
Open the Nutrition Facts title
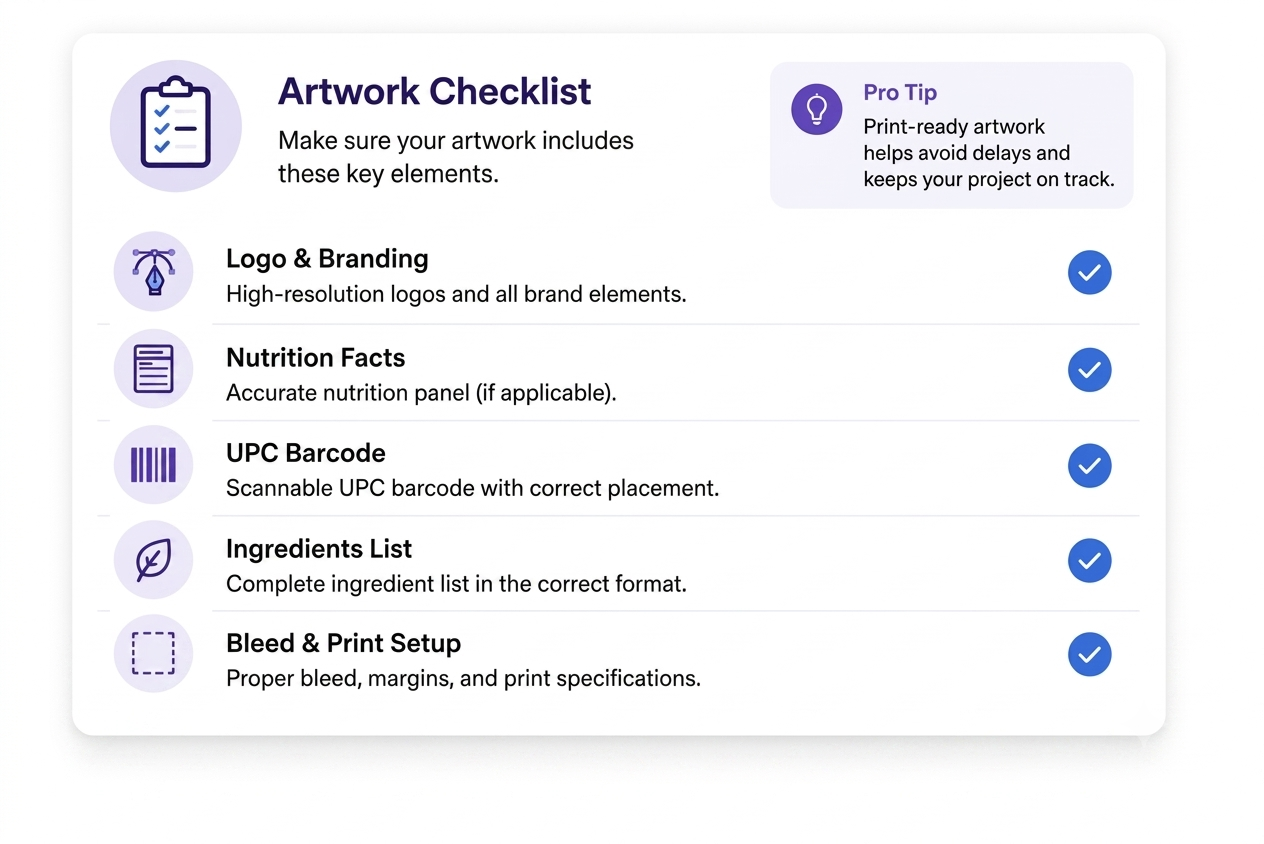[315, 357]
